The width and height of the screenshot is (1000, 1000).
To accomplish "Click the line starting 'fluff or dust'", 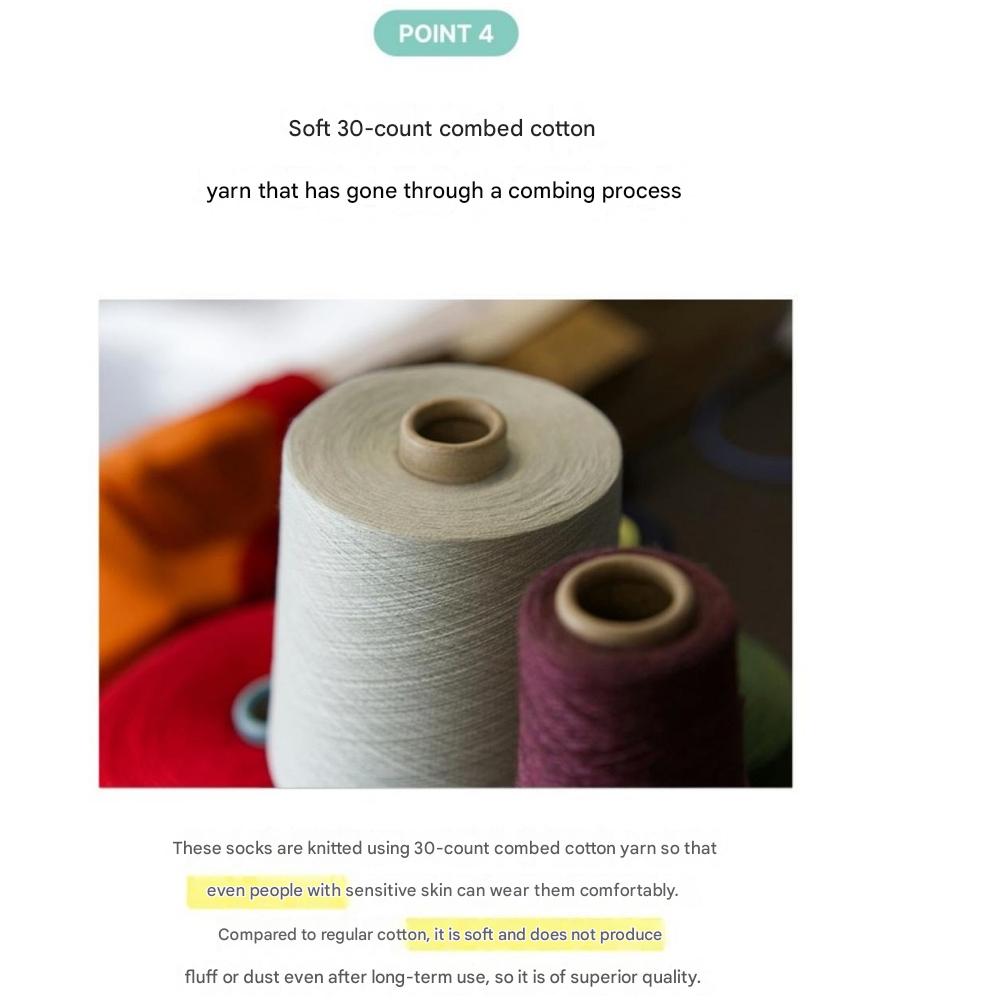I will click(x=442, y=977).
